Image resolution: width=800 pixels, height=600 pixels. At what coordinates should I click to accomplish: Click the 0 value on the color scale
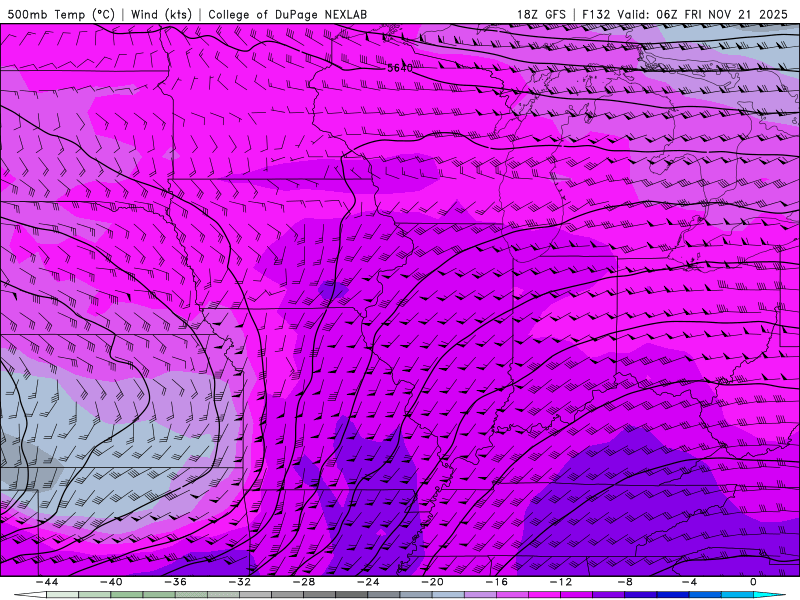click(754, 582)
